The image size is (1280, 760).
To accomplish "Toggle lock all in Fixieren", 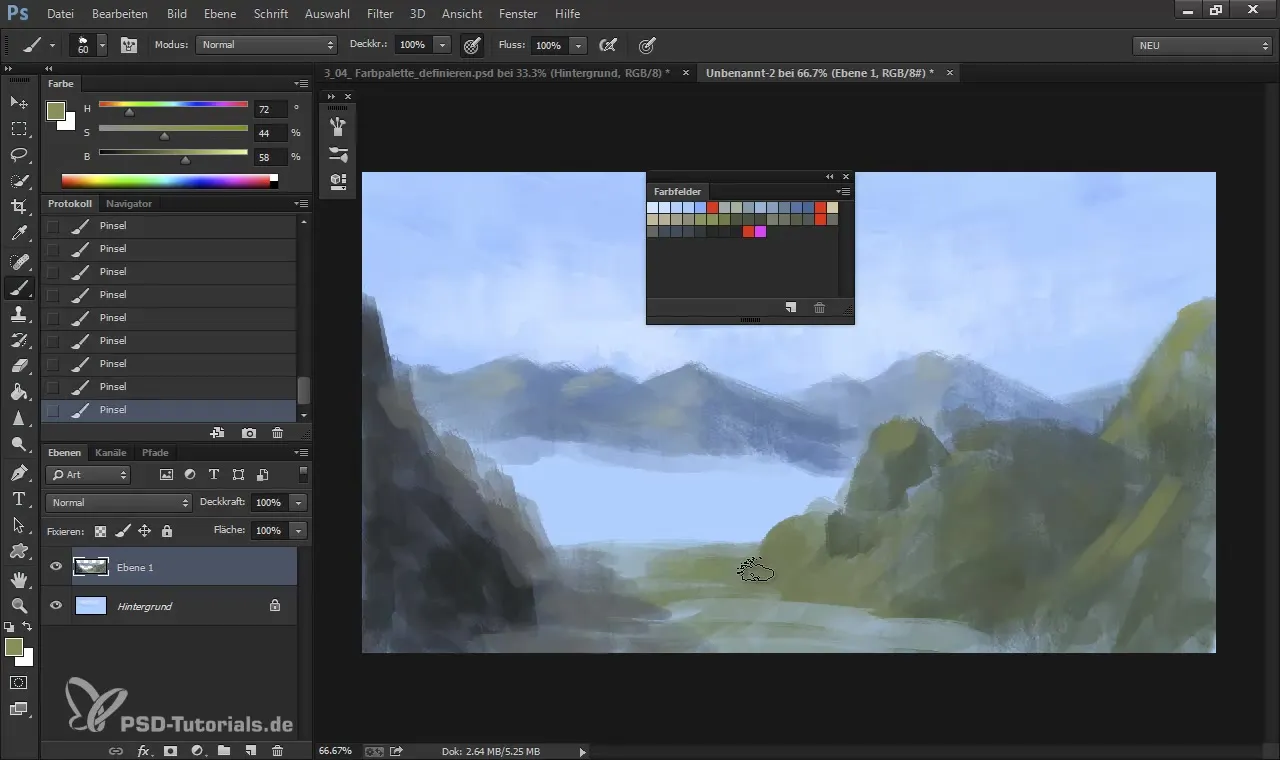I will (167, 531).
